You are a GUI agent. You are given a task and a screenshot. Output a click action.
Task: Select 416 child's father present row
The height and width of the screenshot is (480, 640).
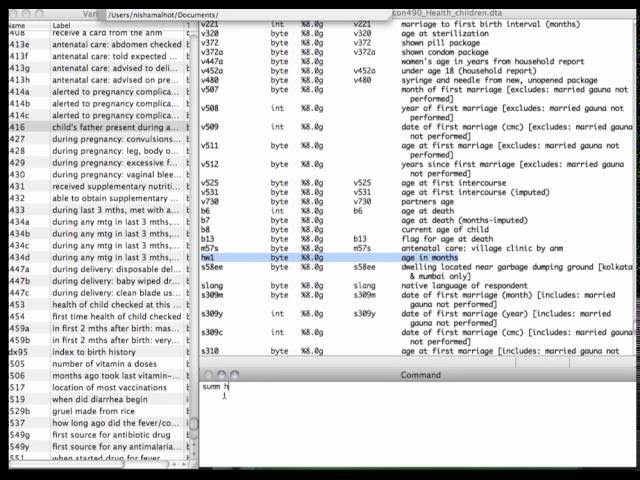coord(99,127)
